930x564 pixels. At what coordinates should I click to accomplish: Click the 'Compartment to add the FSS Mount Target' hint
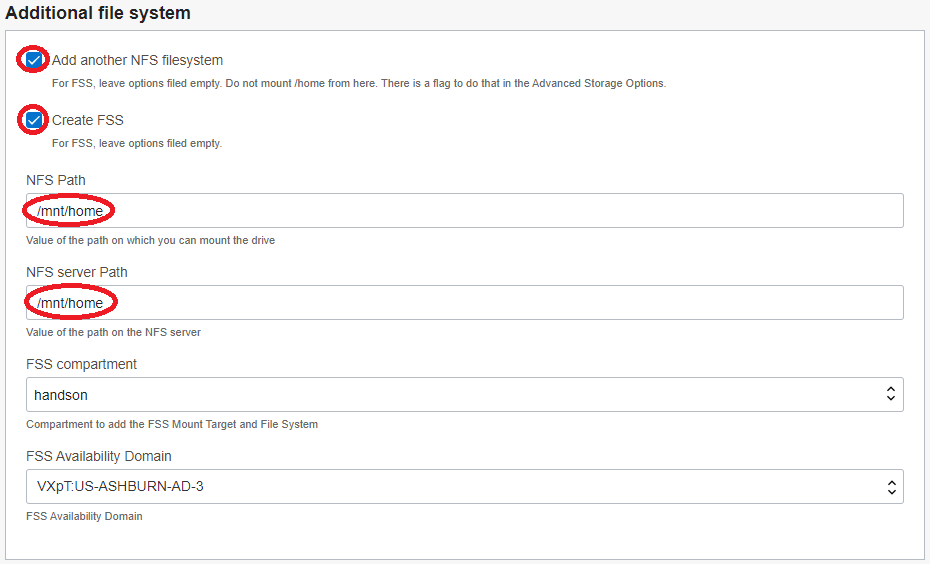tap(172, 424)
